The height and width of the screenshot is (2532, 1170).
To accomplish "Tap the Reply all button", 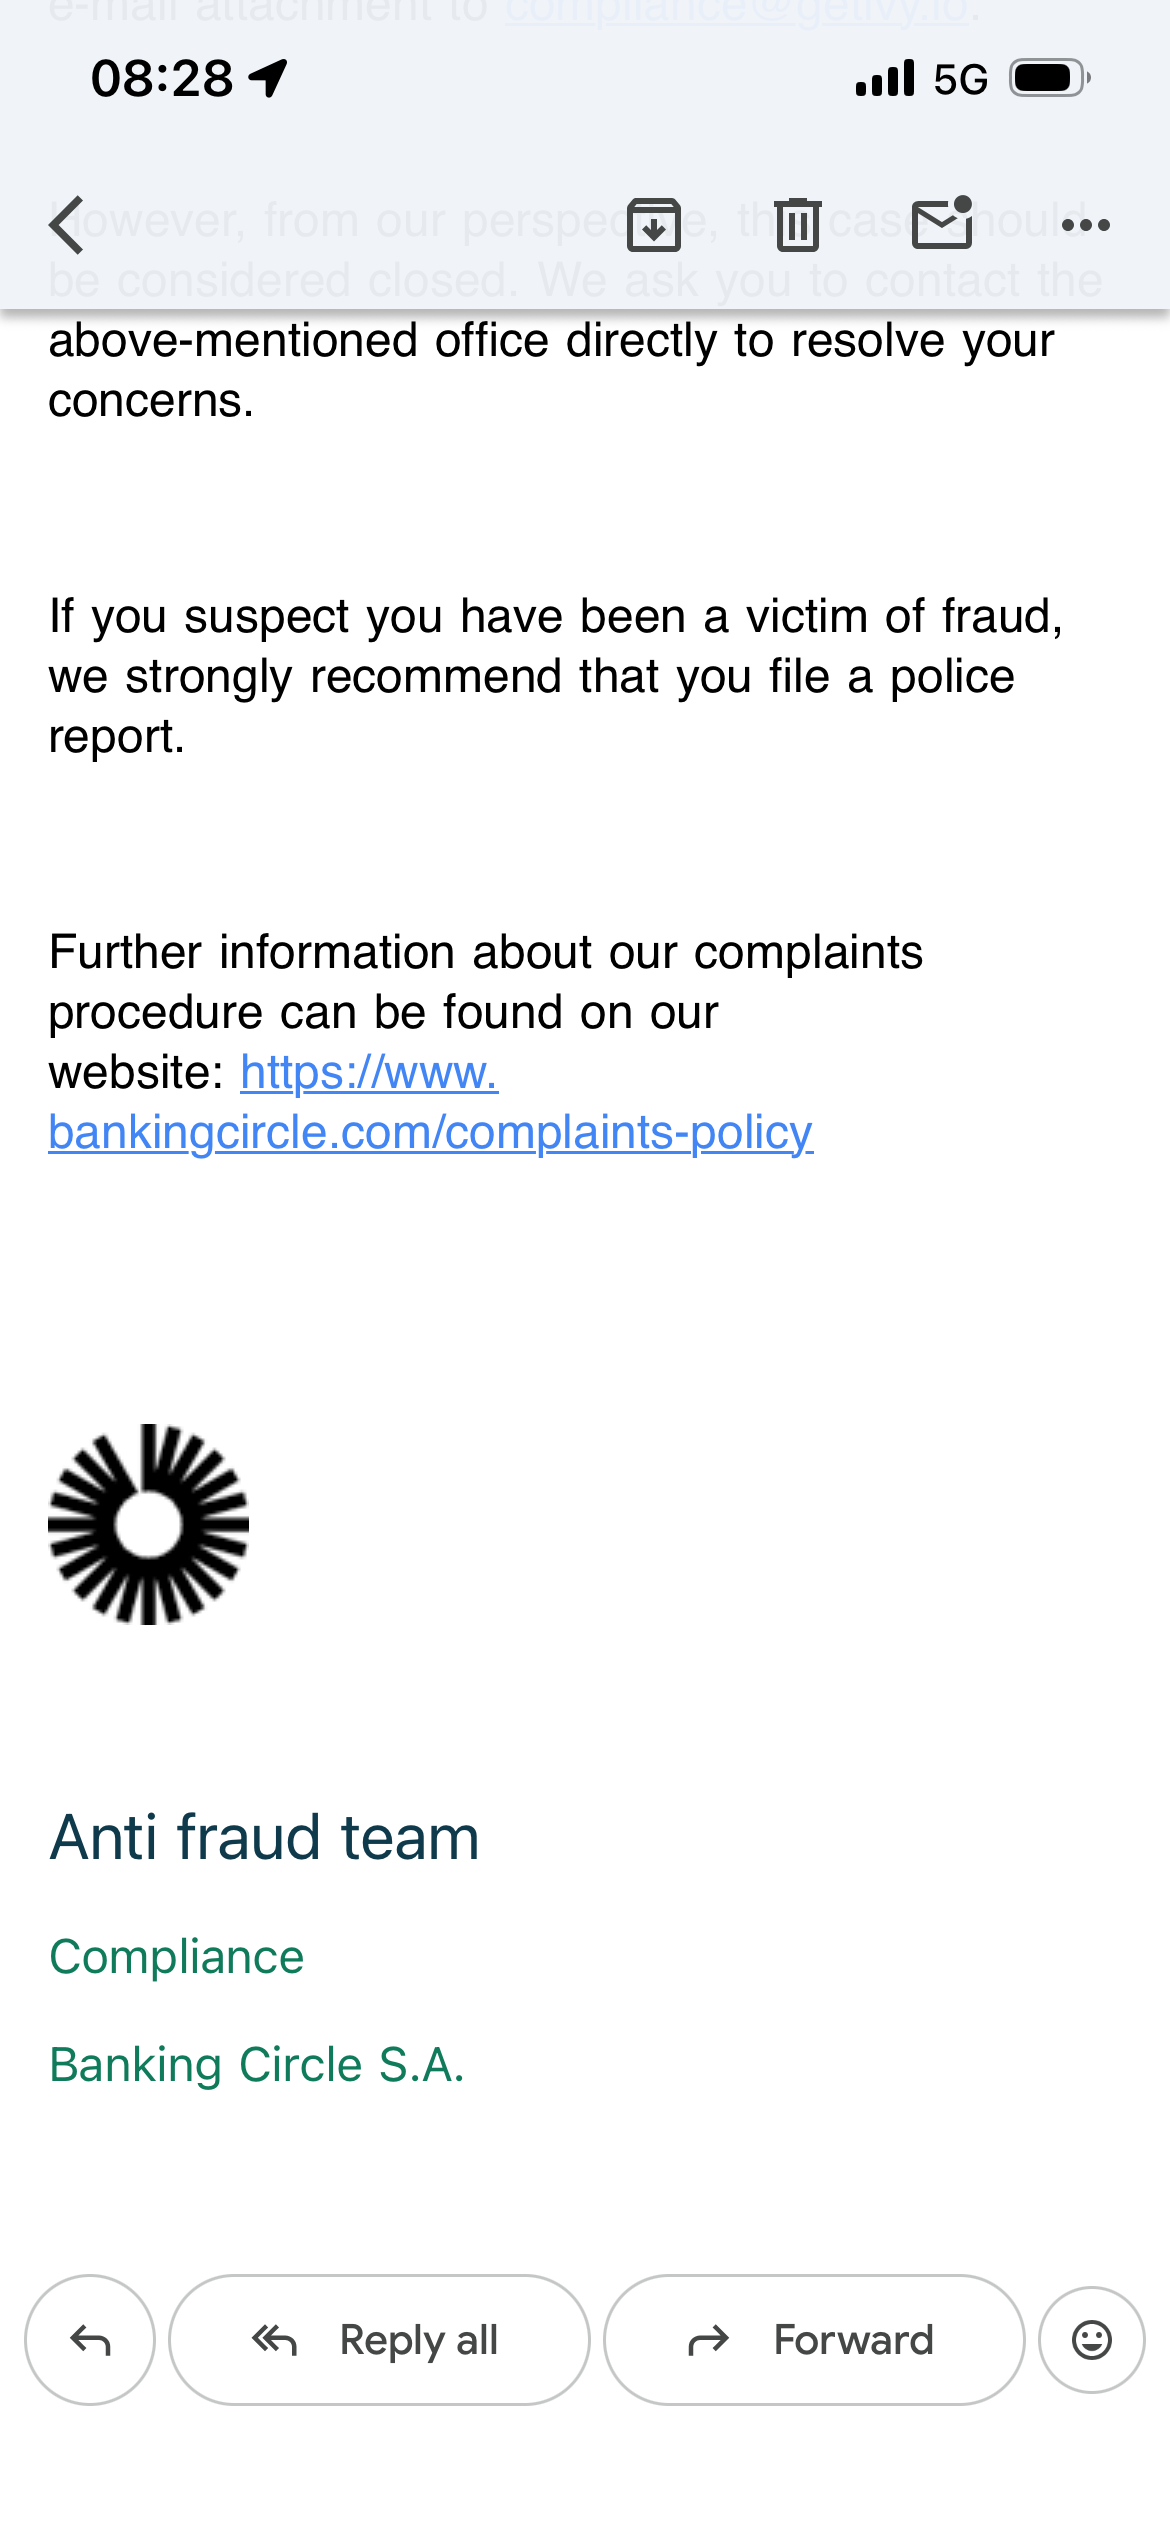I will pyautogui.click(x=379, y=2340).
